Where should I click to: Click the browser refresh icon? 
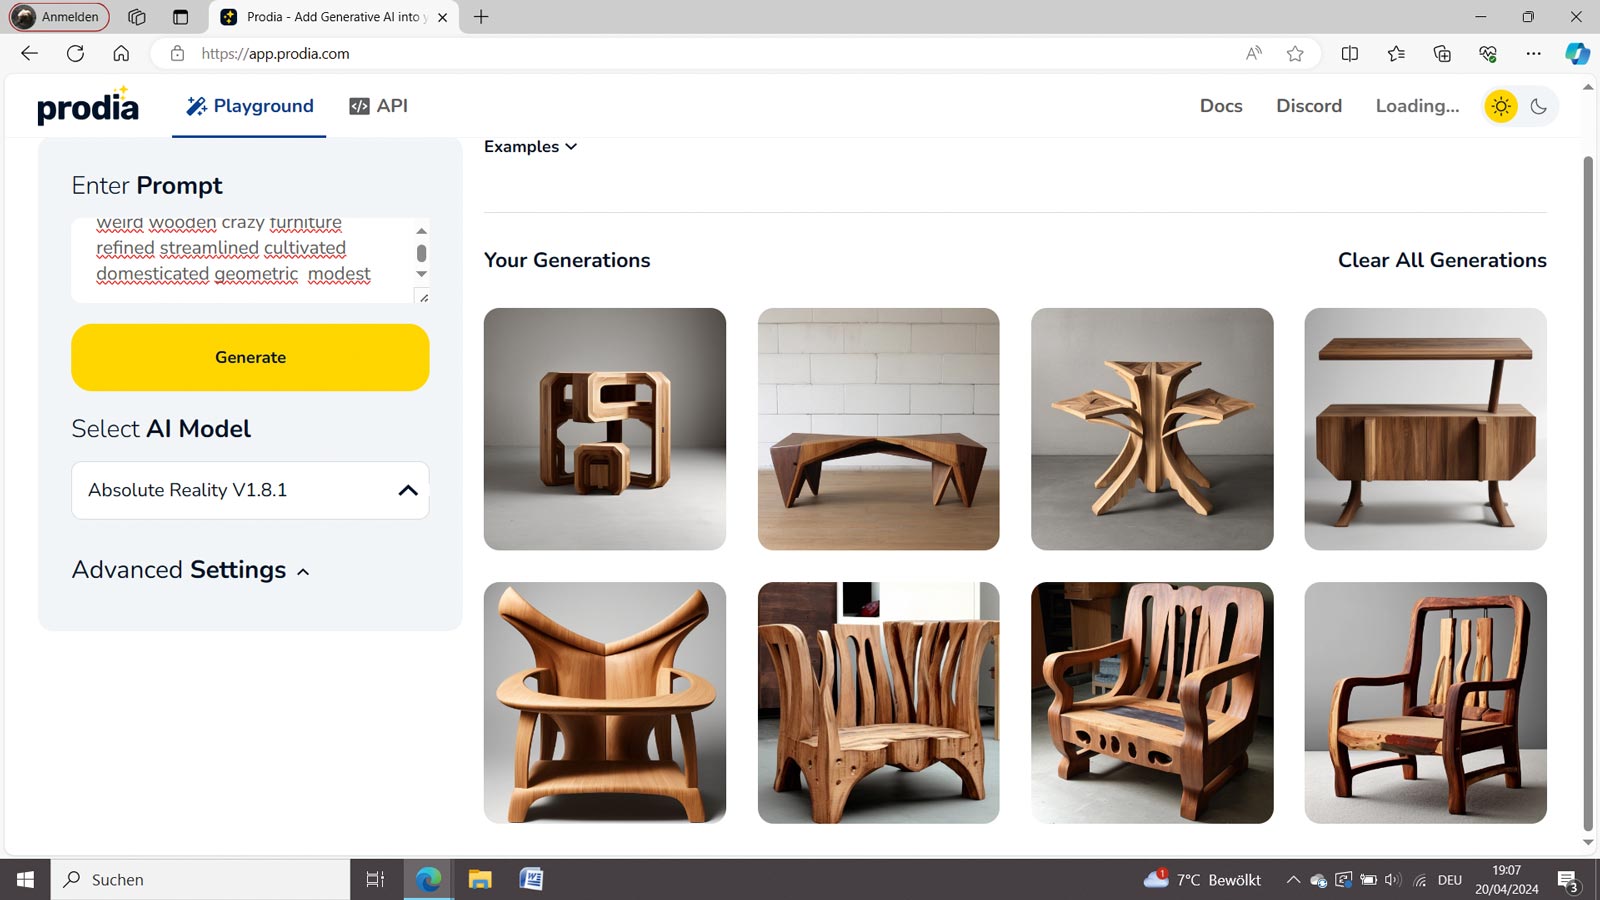pyautogui.click(x=75, y=54)
